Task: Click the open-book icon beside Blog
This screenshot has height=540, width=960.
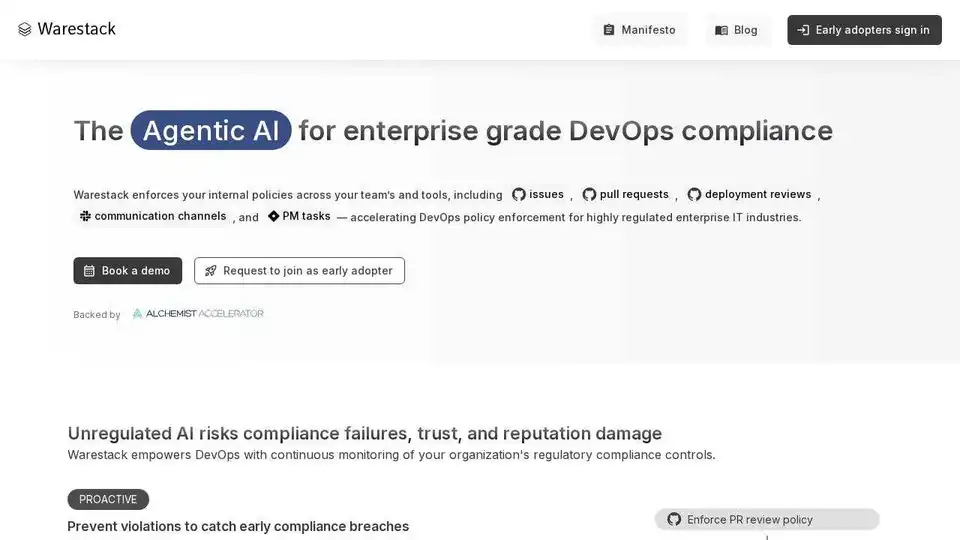Action: tap(721, 30)
